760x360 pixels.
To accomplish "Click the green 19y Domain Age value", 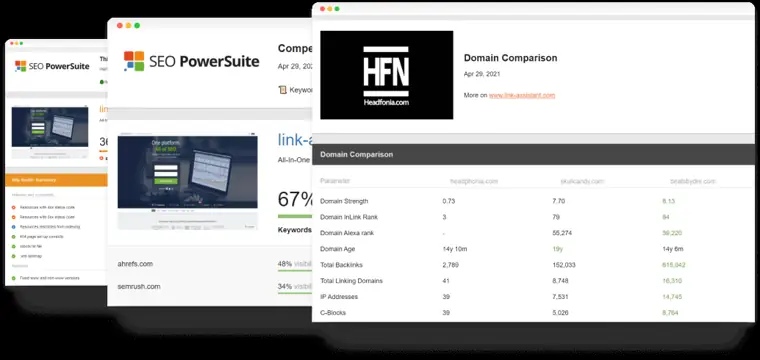I will click(557, 249).
